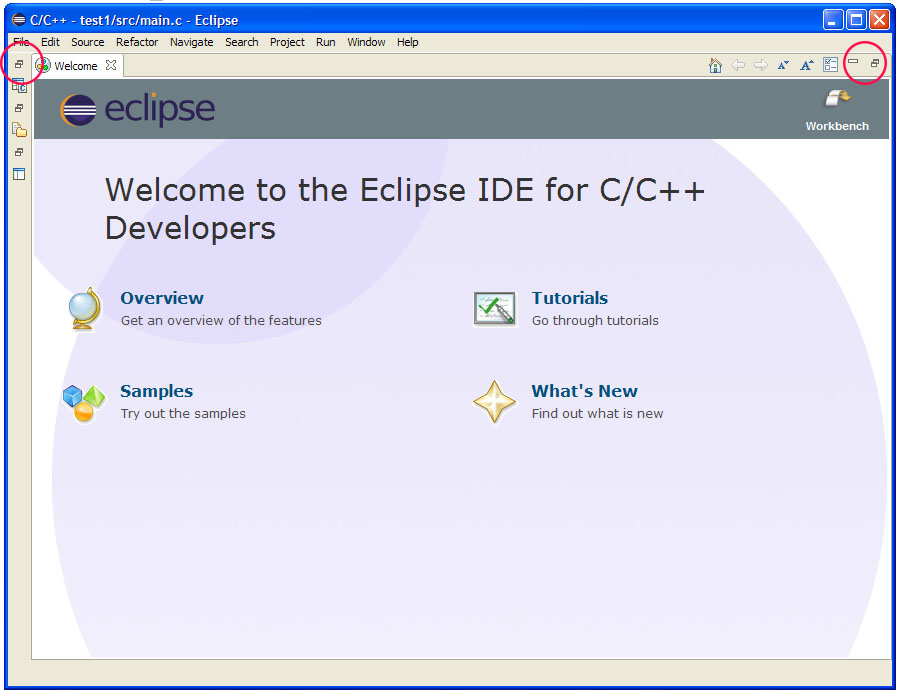Viewport: 900px width, 693px height.
Task: Click the Navigate Back arrow icon
Action: tap(738, 65)
